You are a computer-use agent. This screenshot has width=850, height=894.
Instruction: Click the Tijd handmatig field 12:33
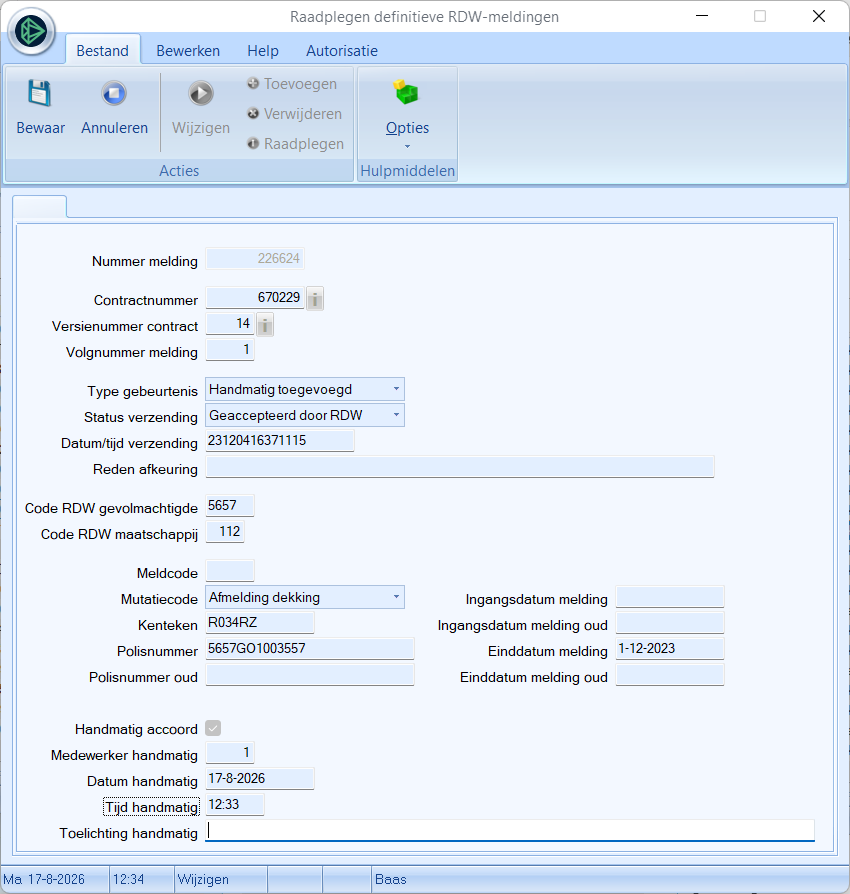tap(234, 805)
